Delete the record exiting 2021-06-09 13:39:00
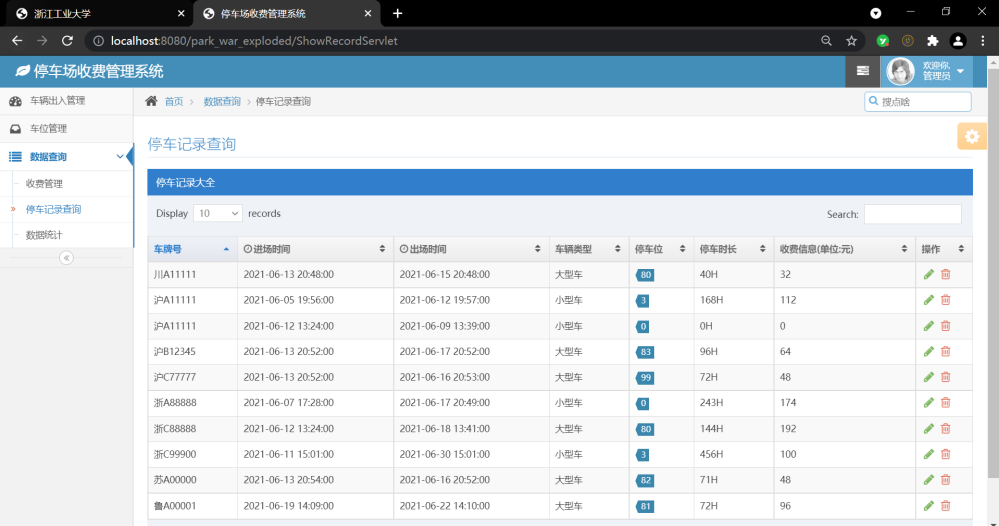 pos(945,326)
